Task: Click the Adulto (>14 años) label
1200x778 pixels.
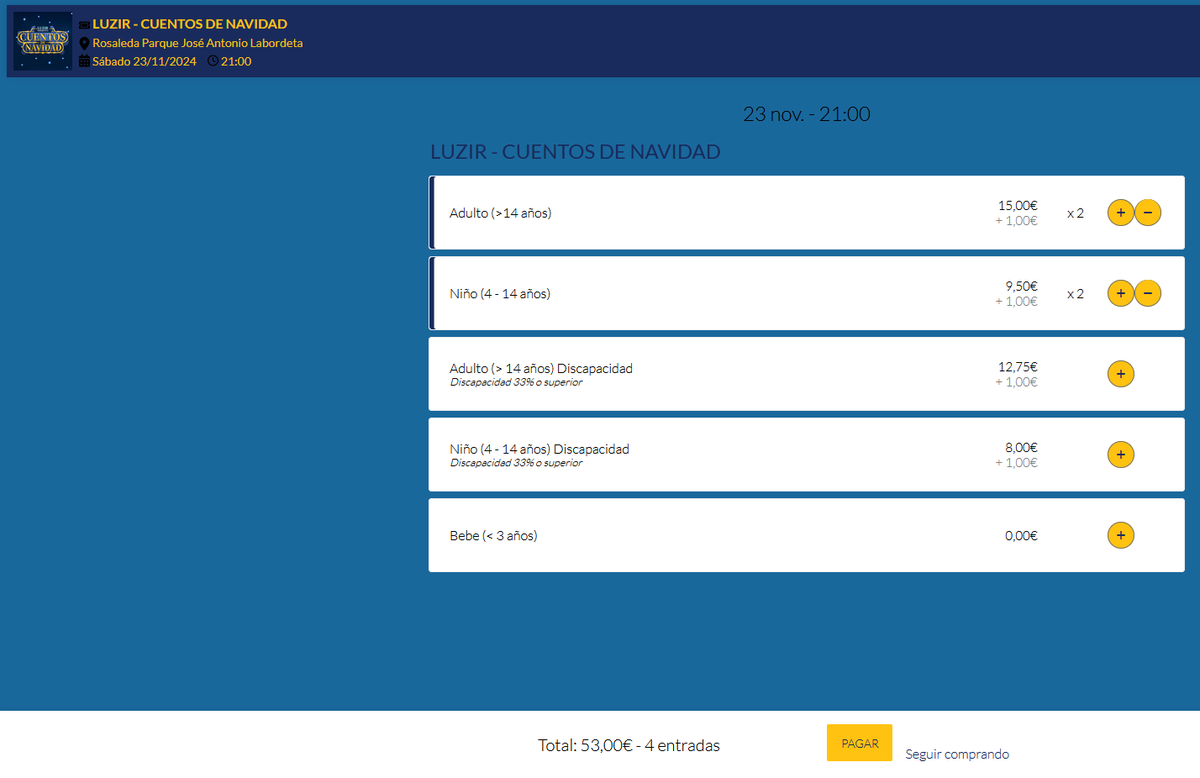Action: 501,213
